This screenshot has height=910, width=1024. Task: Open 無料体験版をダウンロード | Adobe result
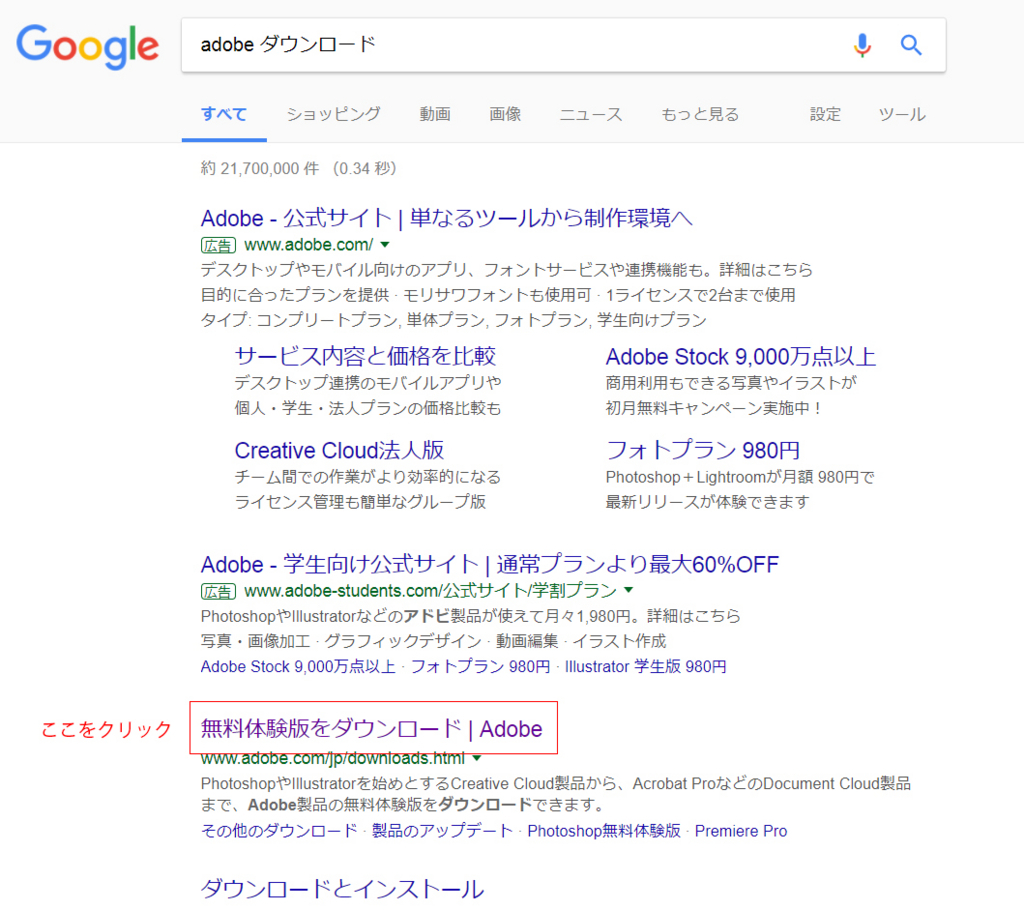(x=372, y=728)
